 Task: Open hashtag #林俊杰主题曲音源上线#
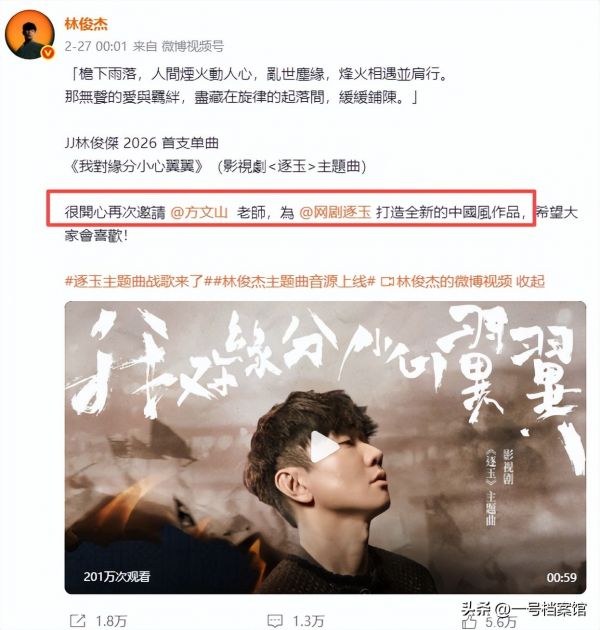(x=290, y=282)
